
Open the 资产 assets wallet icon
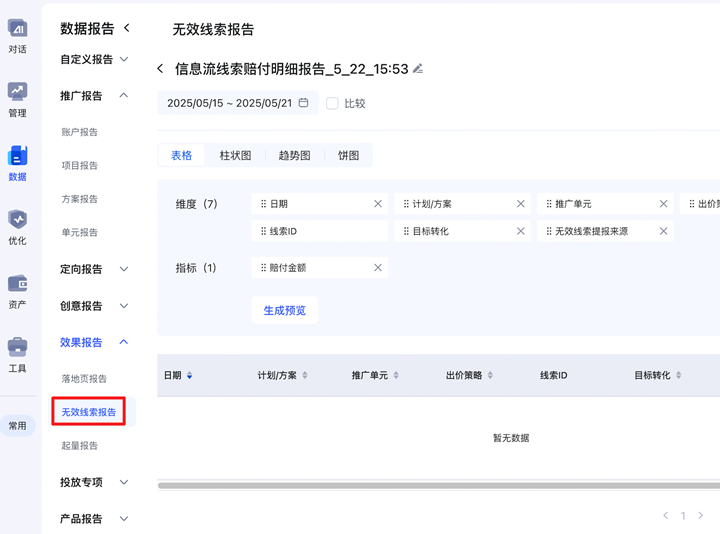point(17,285)
